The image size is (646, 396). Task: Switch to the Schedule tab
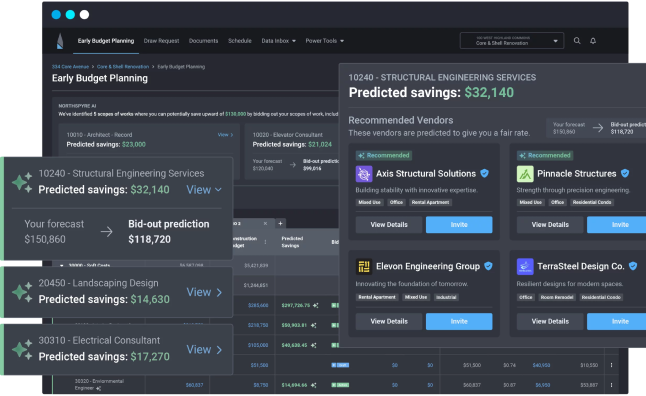pos(240,41)
